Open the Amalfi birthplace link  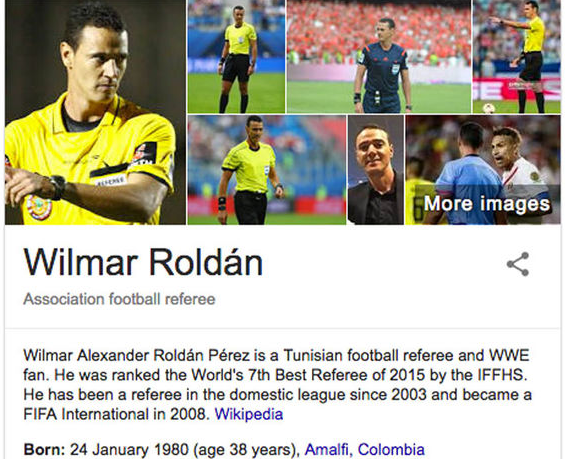[x=327, y=450]
